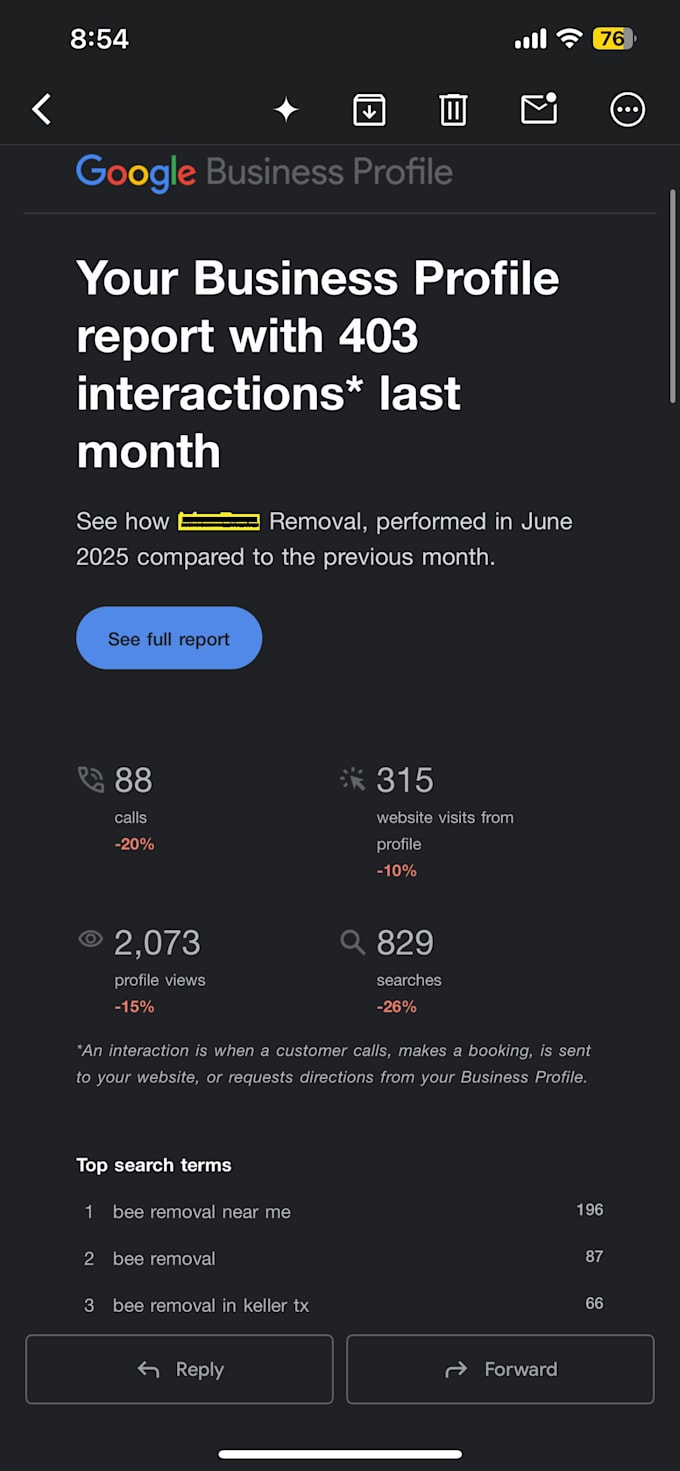680x1471 pixels.
Task: Archive this email with the archive icon
Action: tap(369, 109)
